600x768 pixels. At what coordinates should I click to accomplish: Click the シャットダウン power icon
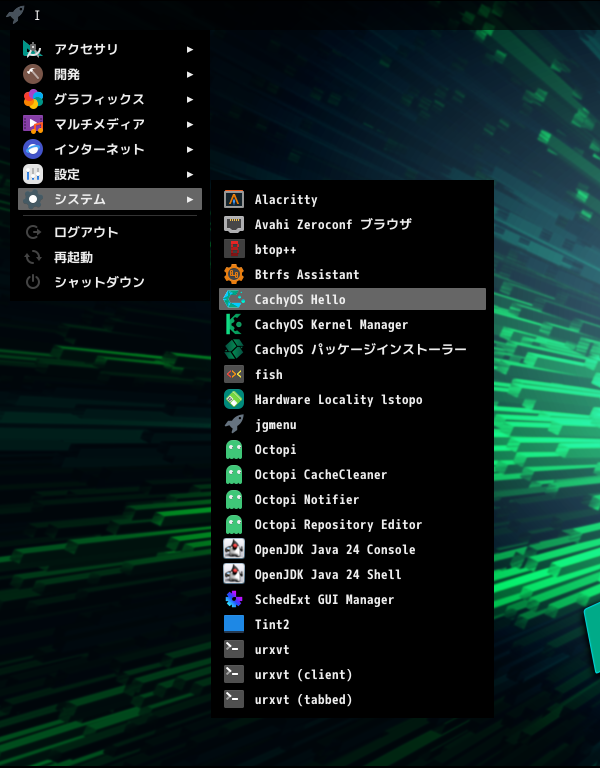[x=33, y=282]
